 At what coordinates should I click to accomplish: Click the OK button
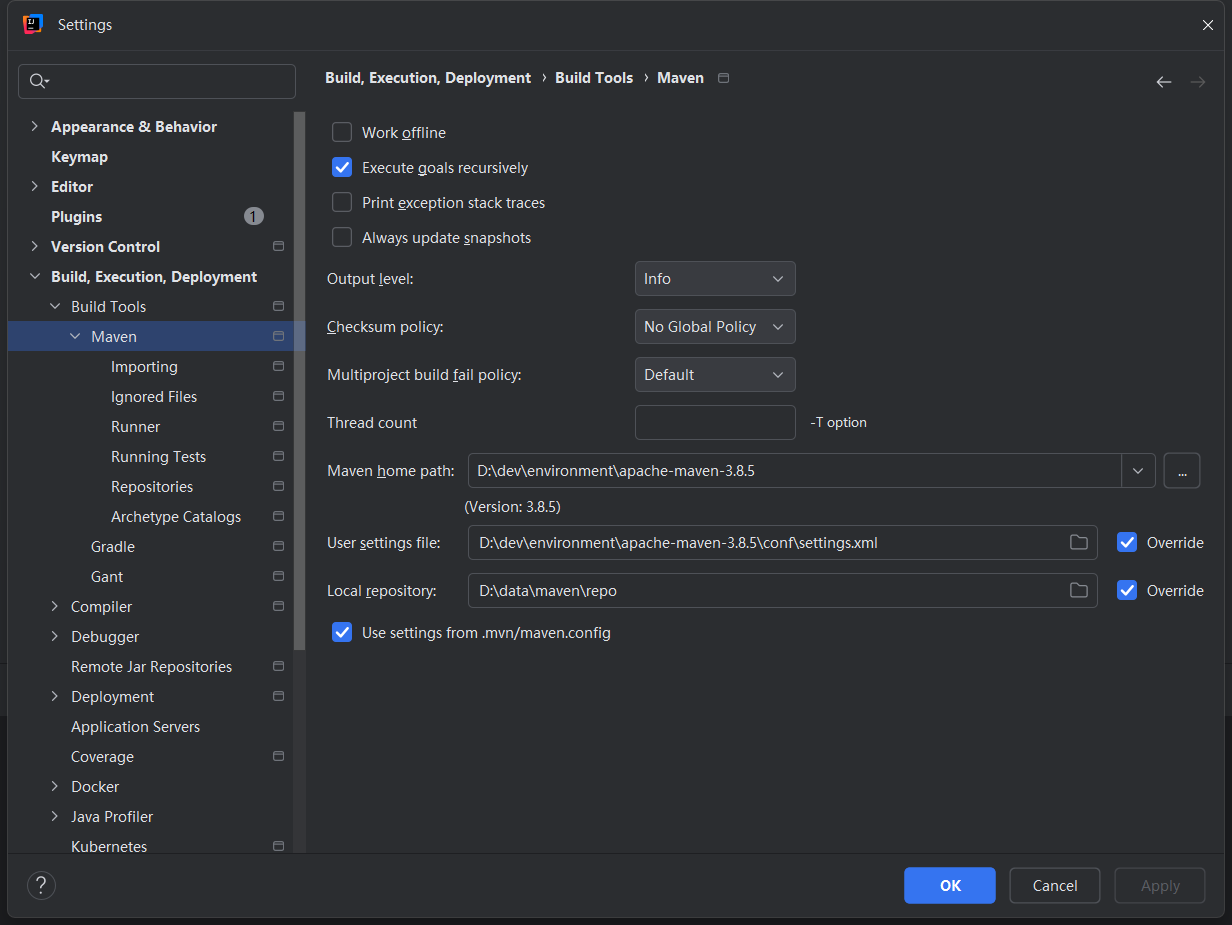tap(950, 885)
